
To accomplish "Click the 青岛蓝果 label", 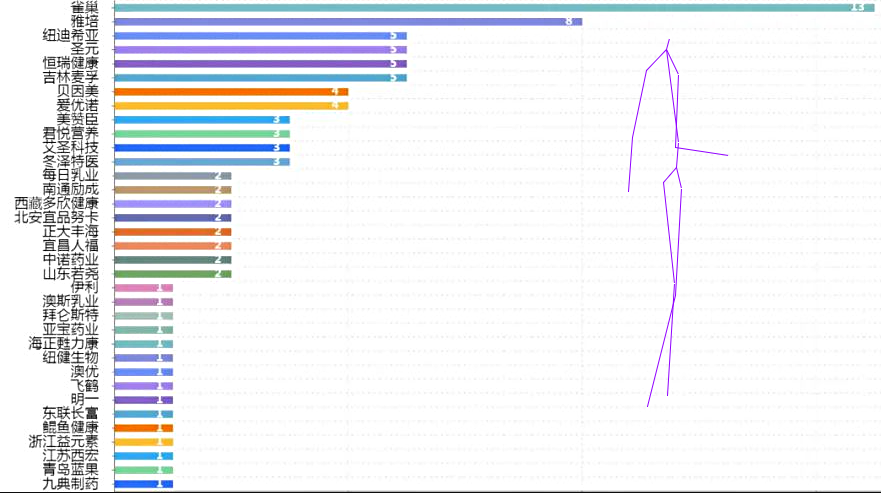I will [x=71, y=470].
